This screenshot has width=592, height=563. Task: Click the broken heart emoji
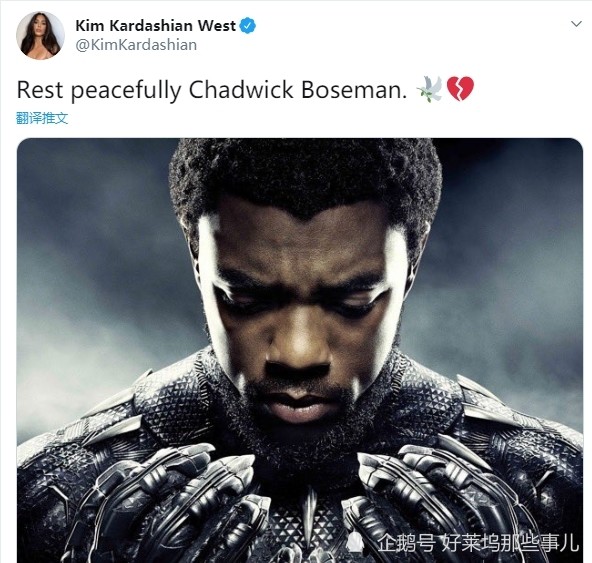460,89
